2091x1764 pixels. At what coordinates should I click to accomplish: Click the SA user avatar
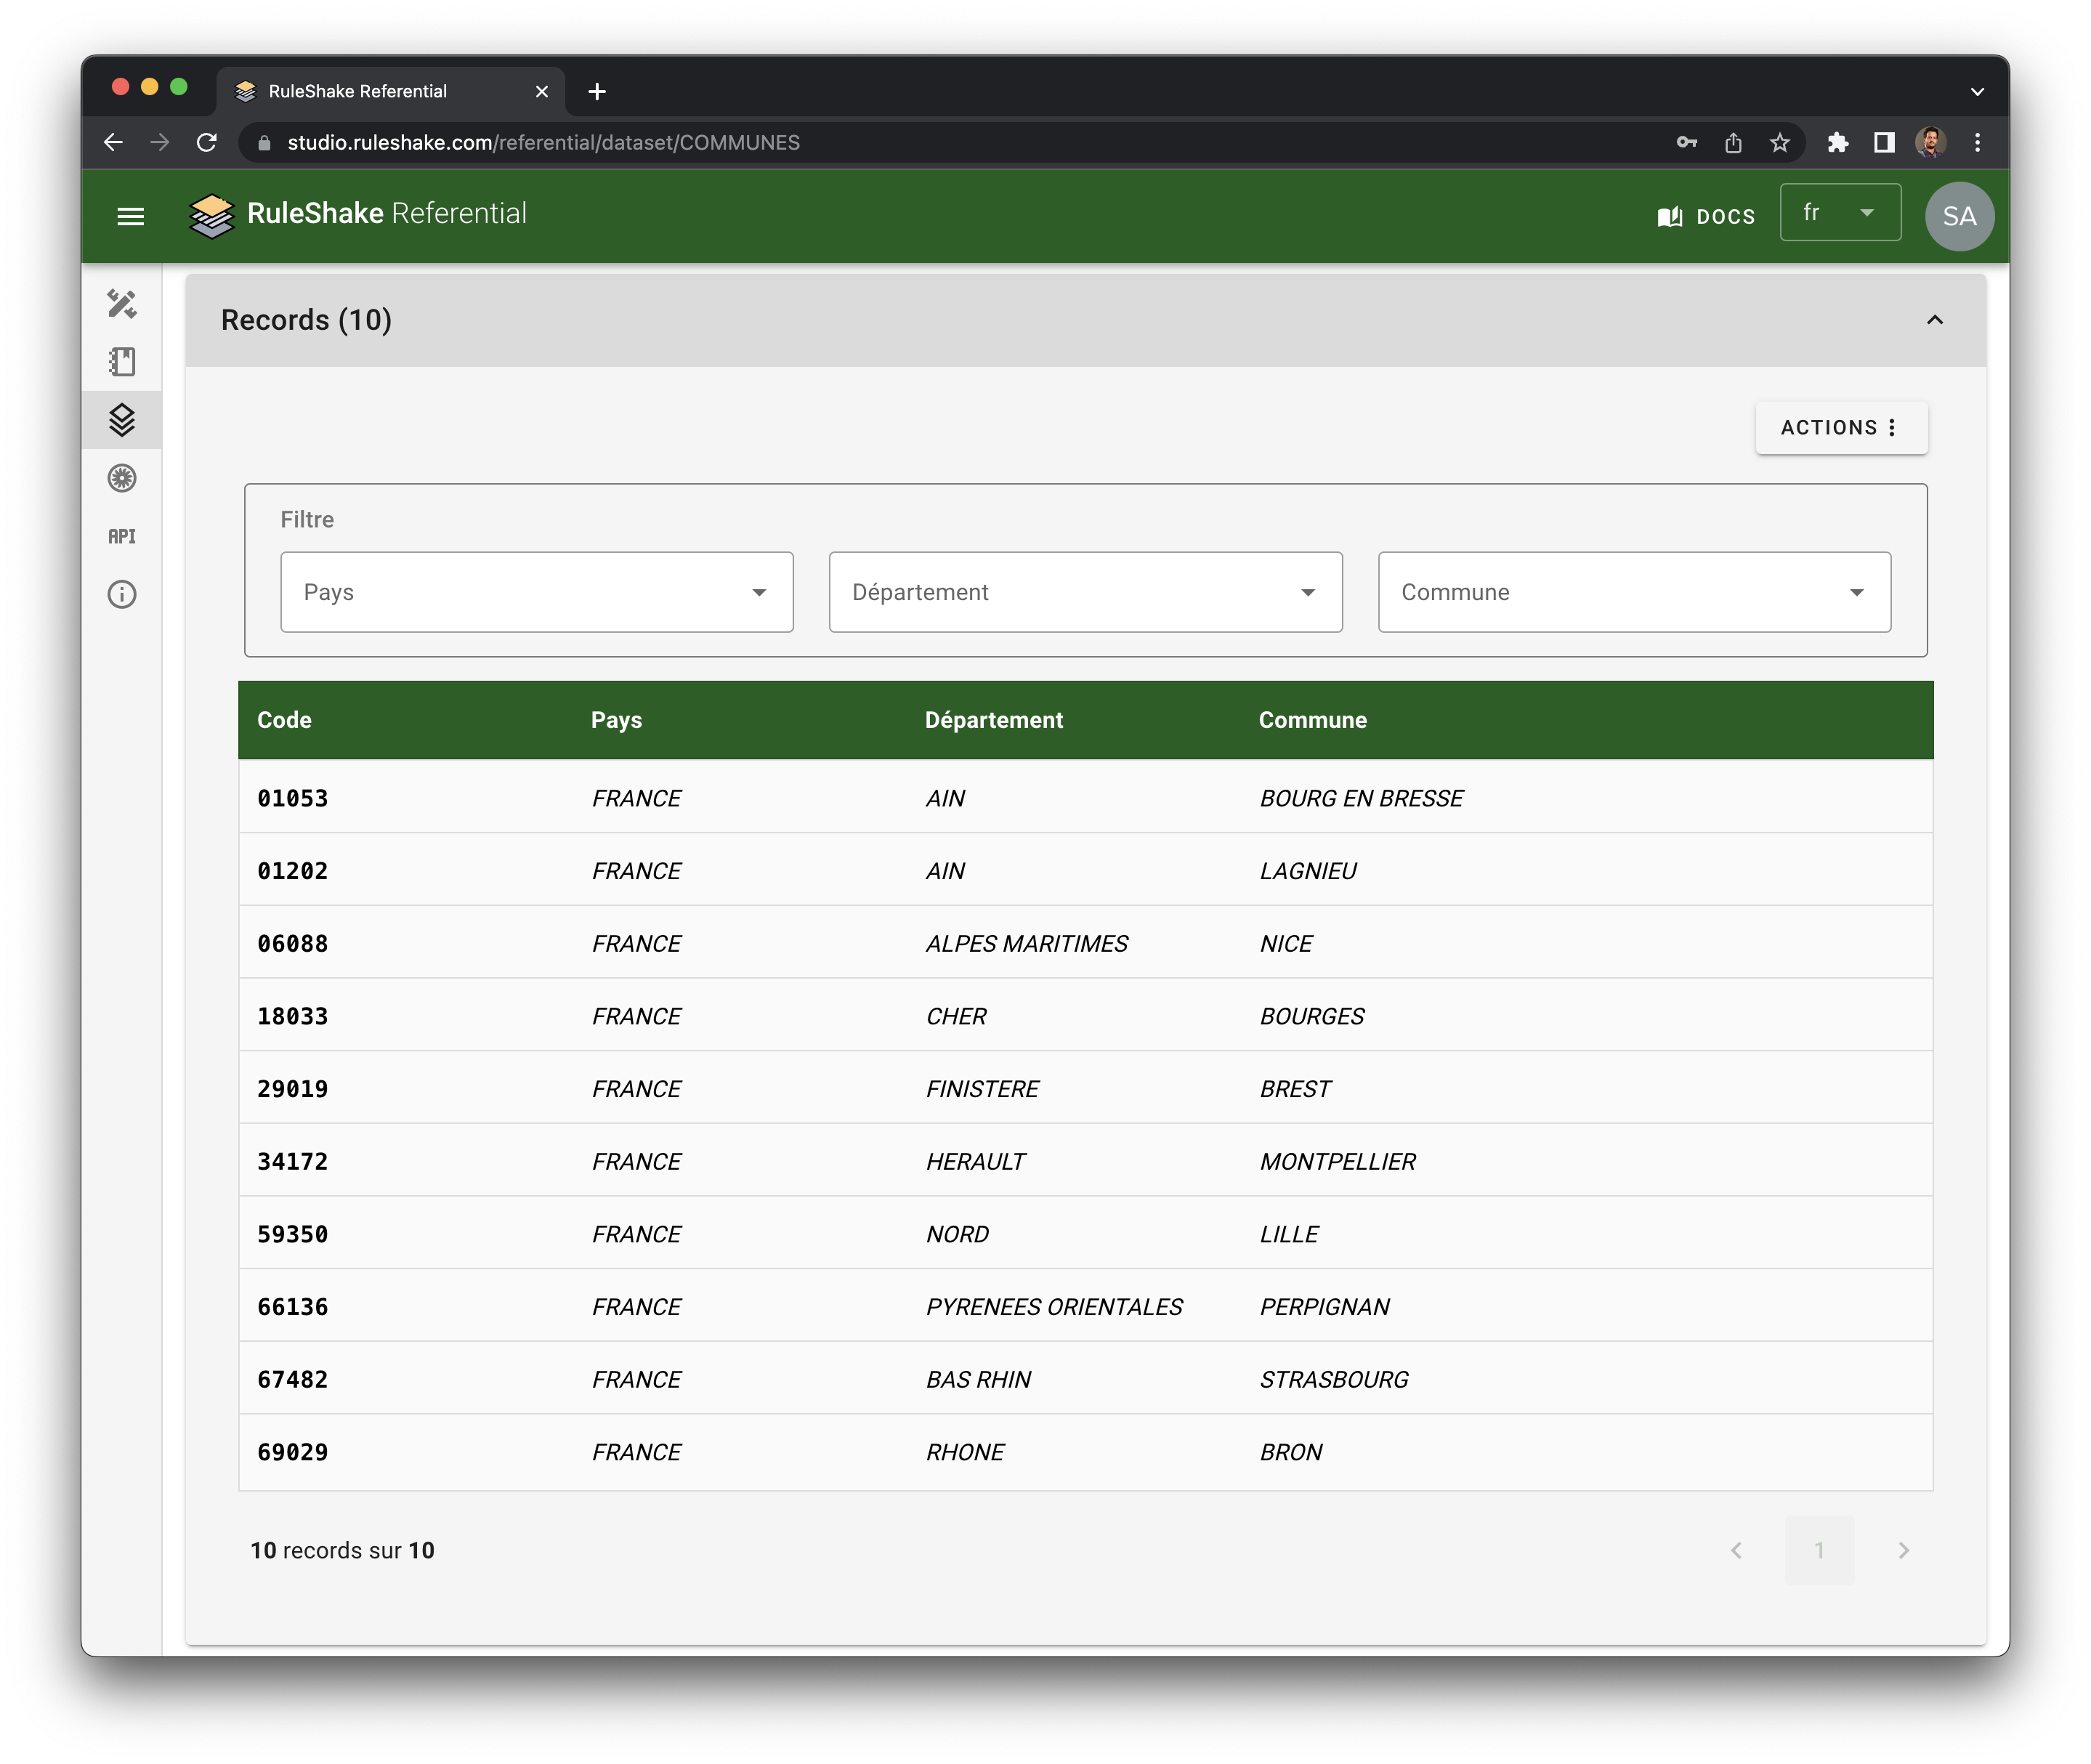[1958, 216]
